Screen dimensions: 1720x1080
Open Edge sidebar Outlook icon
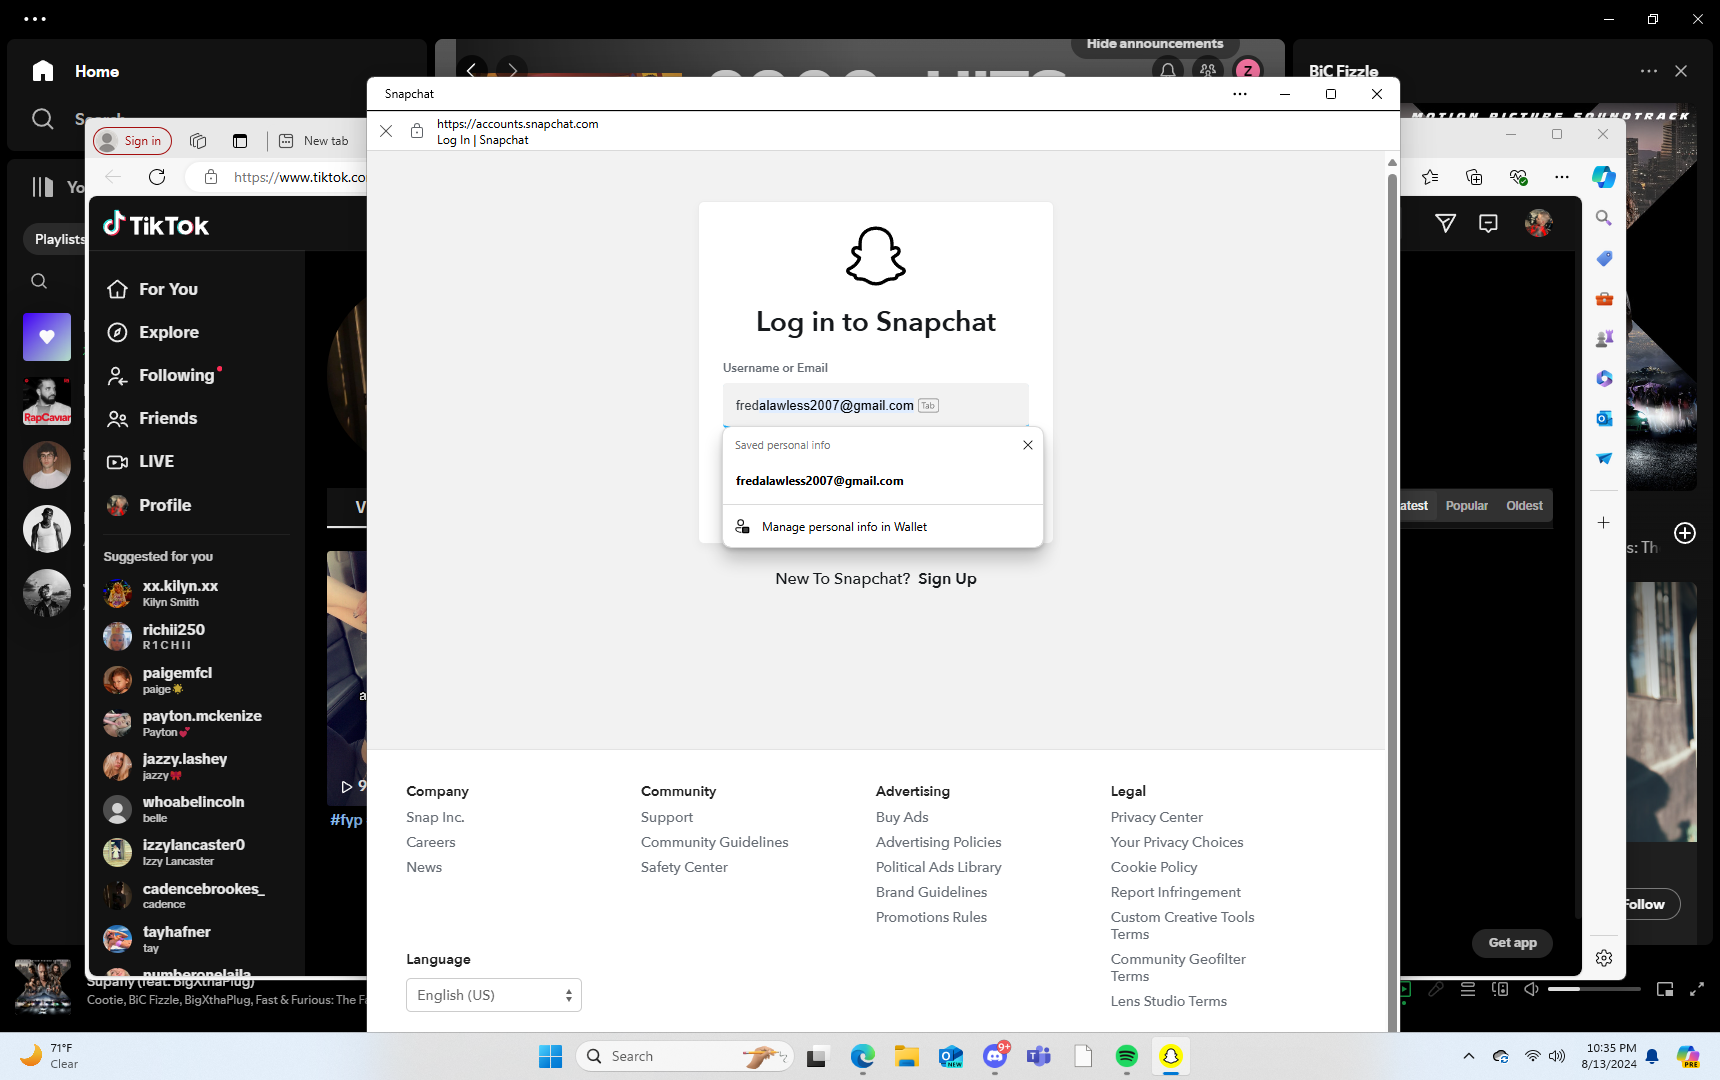pos(1604,418)
